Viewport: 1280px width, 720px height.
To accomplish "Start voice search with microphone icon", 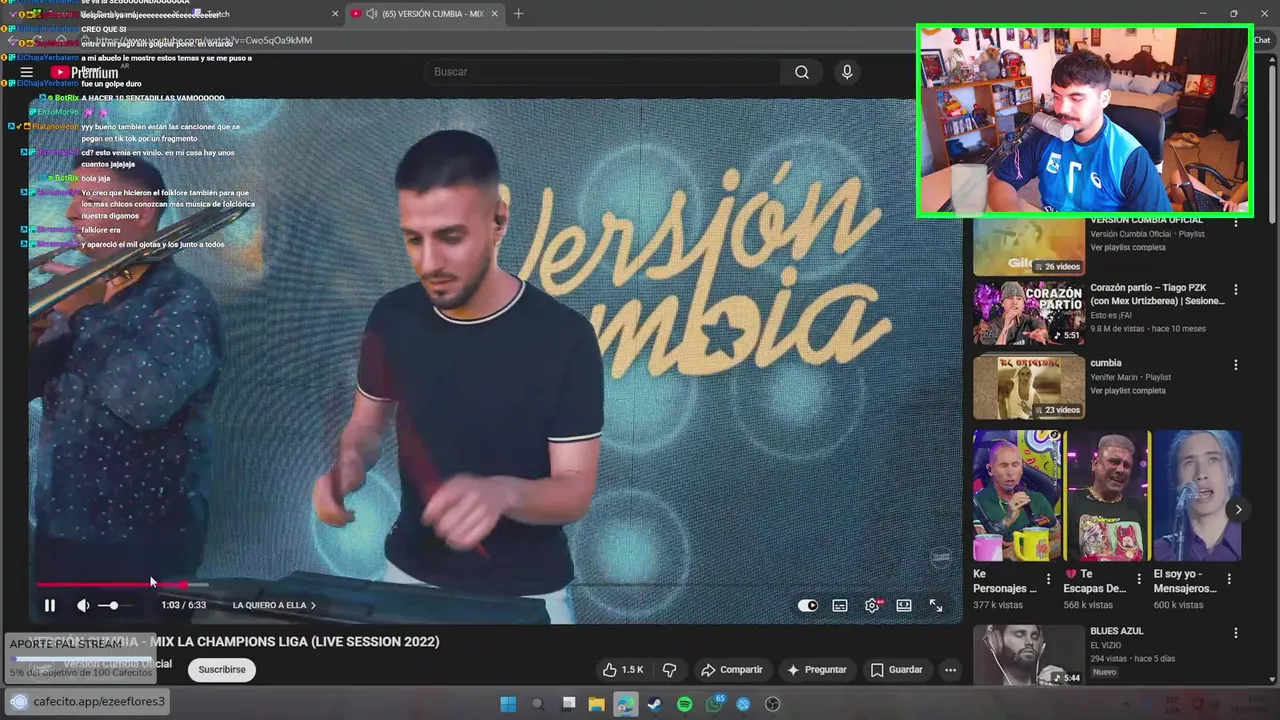I will 847,72.
